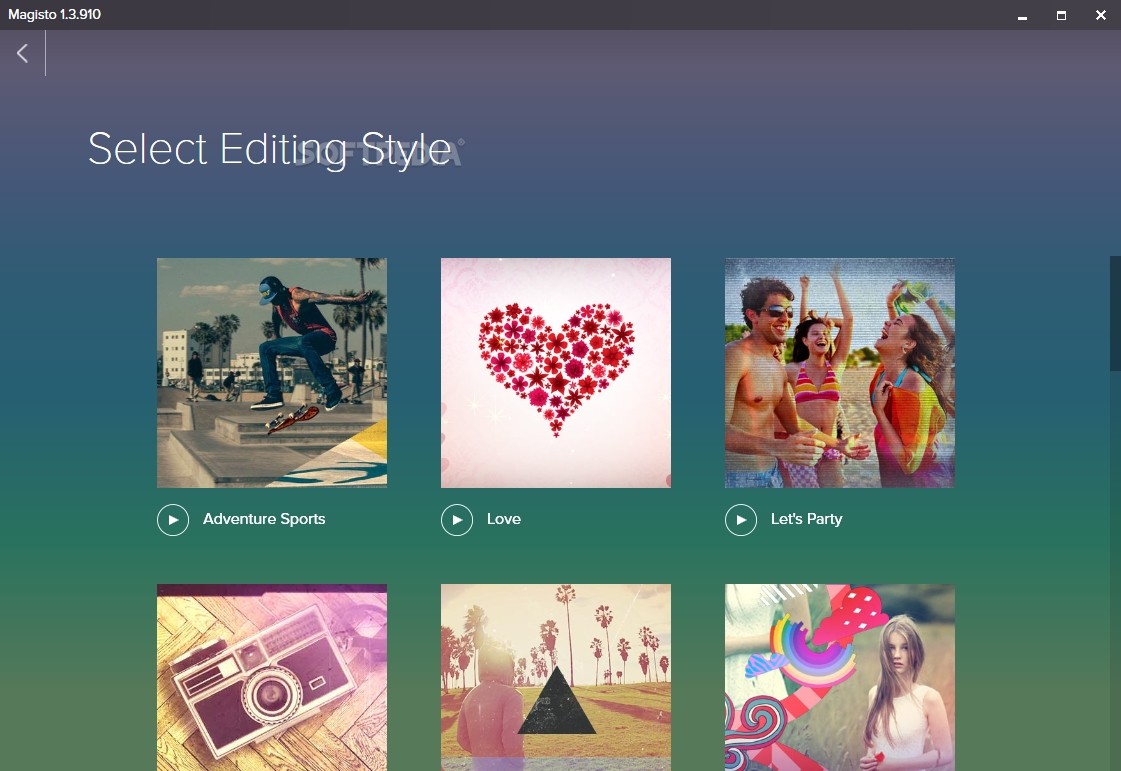Pick the colorful rainbow girl thumbnail
Image resolution: width=1121 pixels, height=771 pixels.
[x=839, y=677]
